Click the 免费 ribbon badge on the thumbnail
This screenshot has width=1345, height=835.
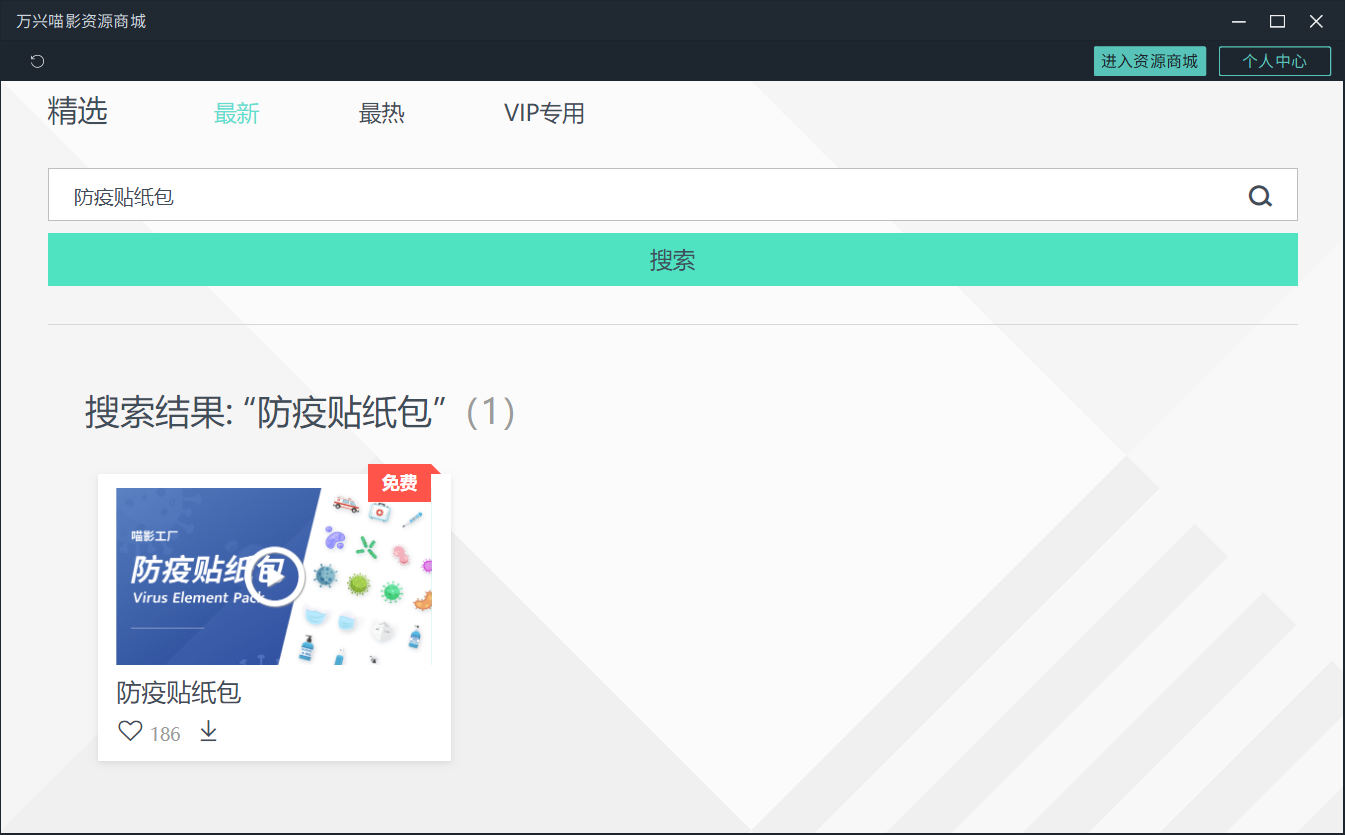(398, 483)
